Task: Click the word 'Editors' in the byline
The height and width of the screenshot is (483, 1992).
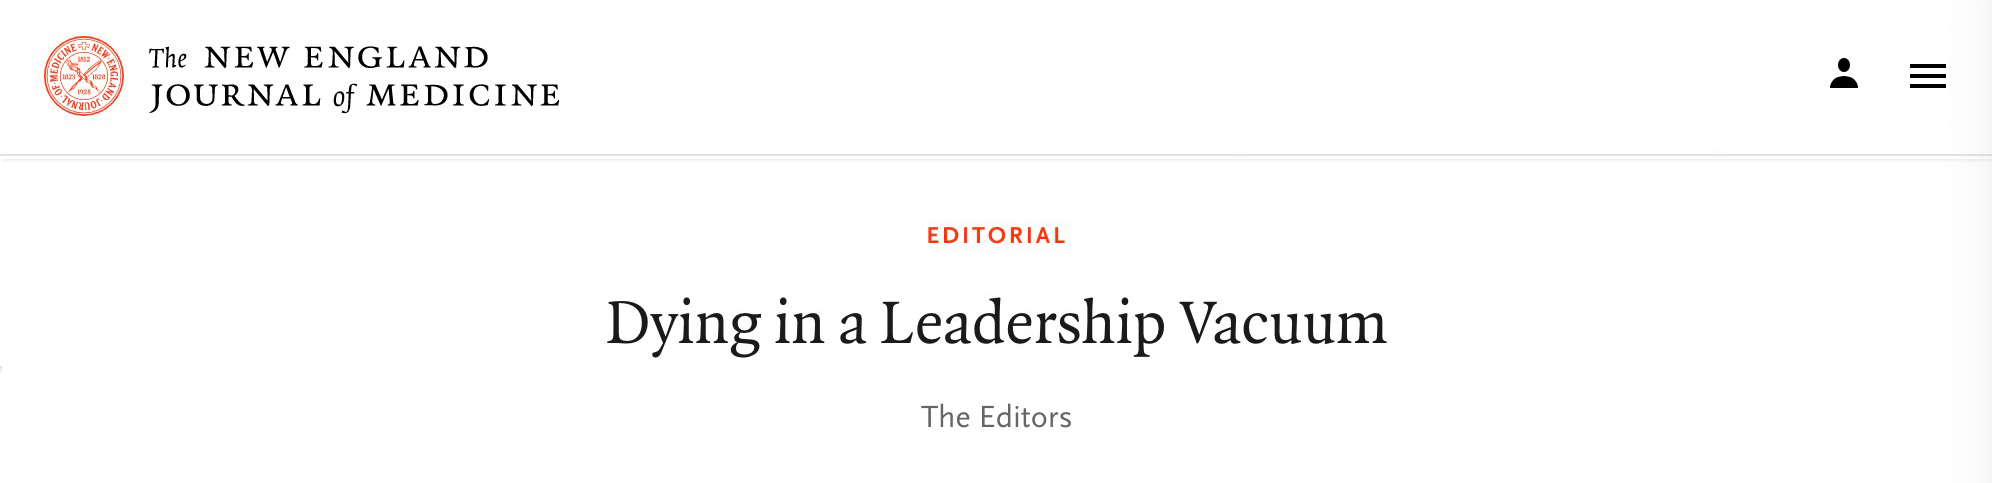Action: 1026,417
